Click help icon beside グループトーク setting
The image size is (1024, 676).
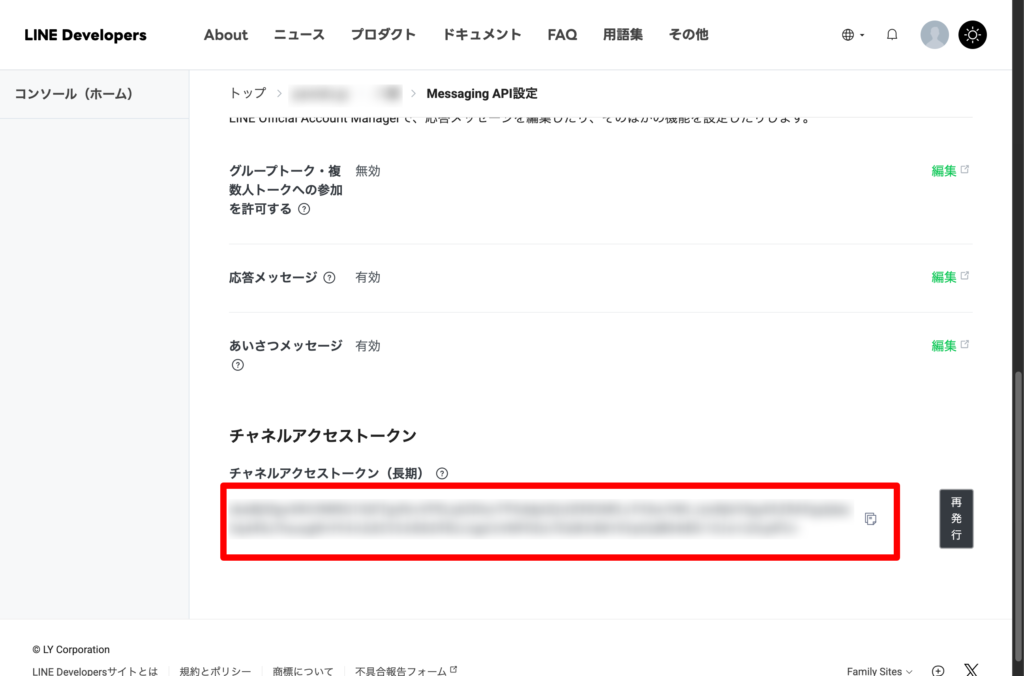coord(304,210)
